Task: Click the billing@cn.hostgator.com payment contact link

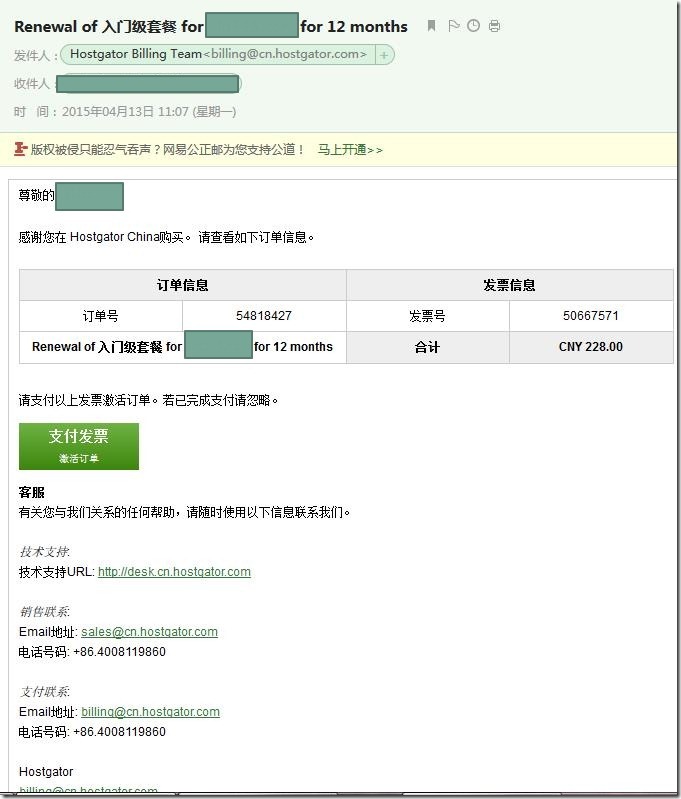Action: (x=150, y=712)
